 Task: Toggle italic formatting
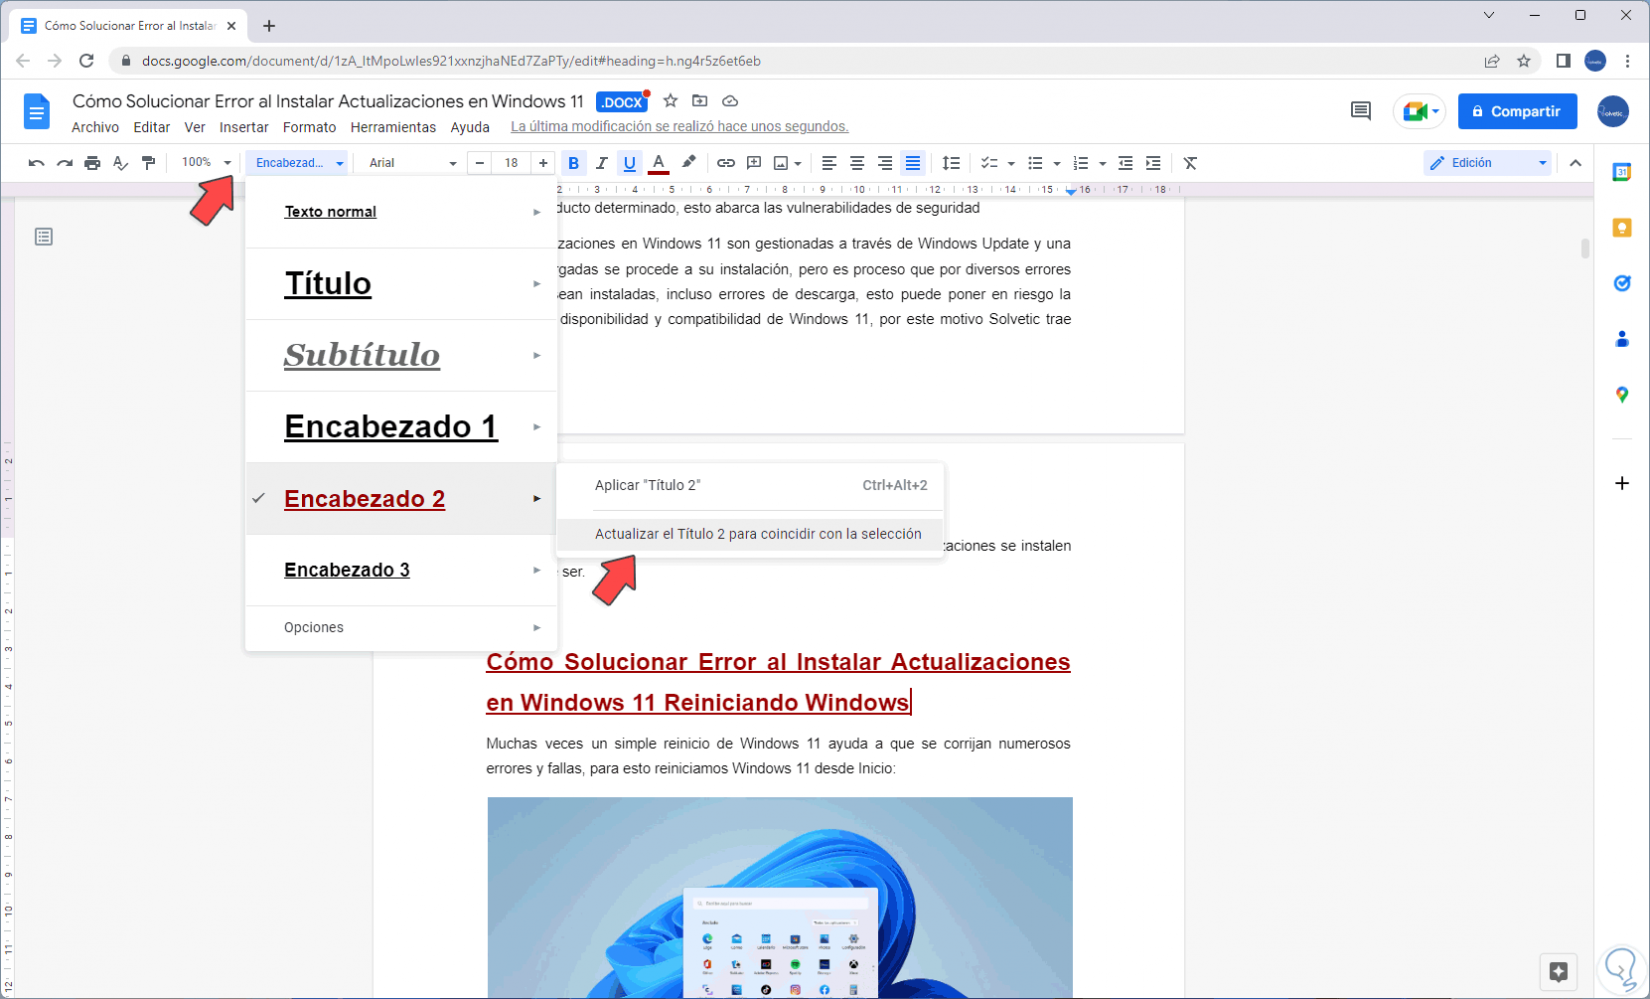pos(601,163)
